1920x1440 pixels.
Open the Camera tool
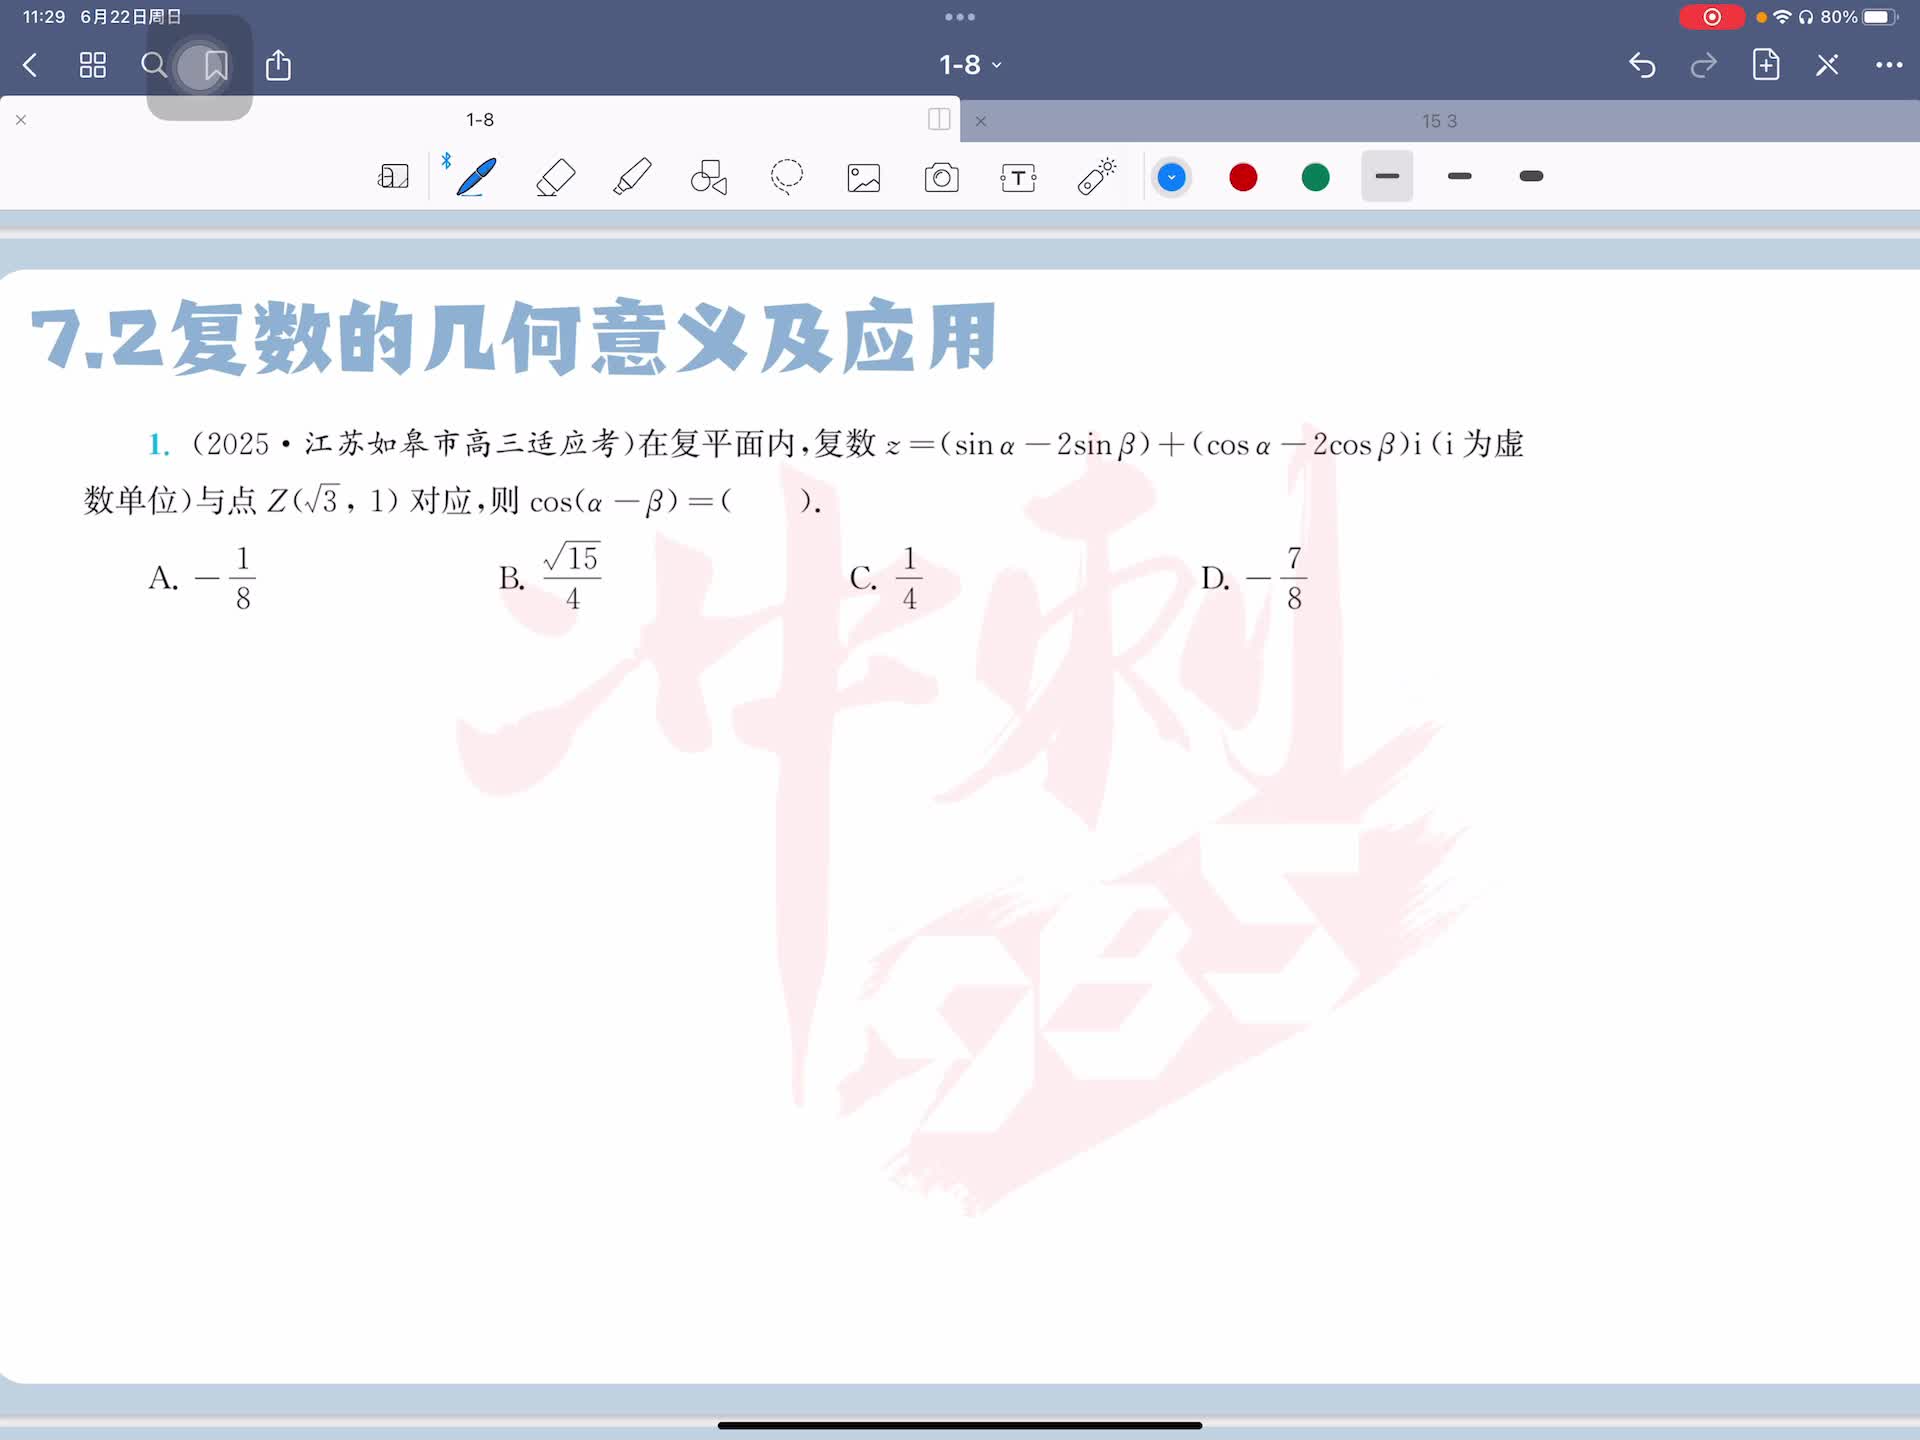click(941, 178)
